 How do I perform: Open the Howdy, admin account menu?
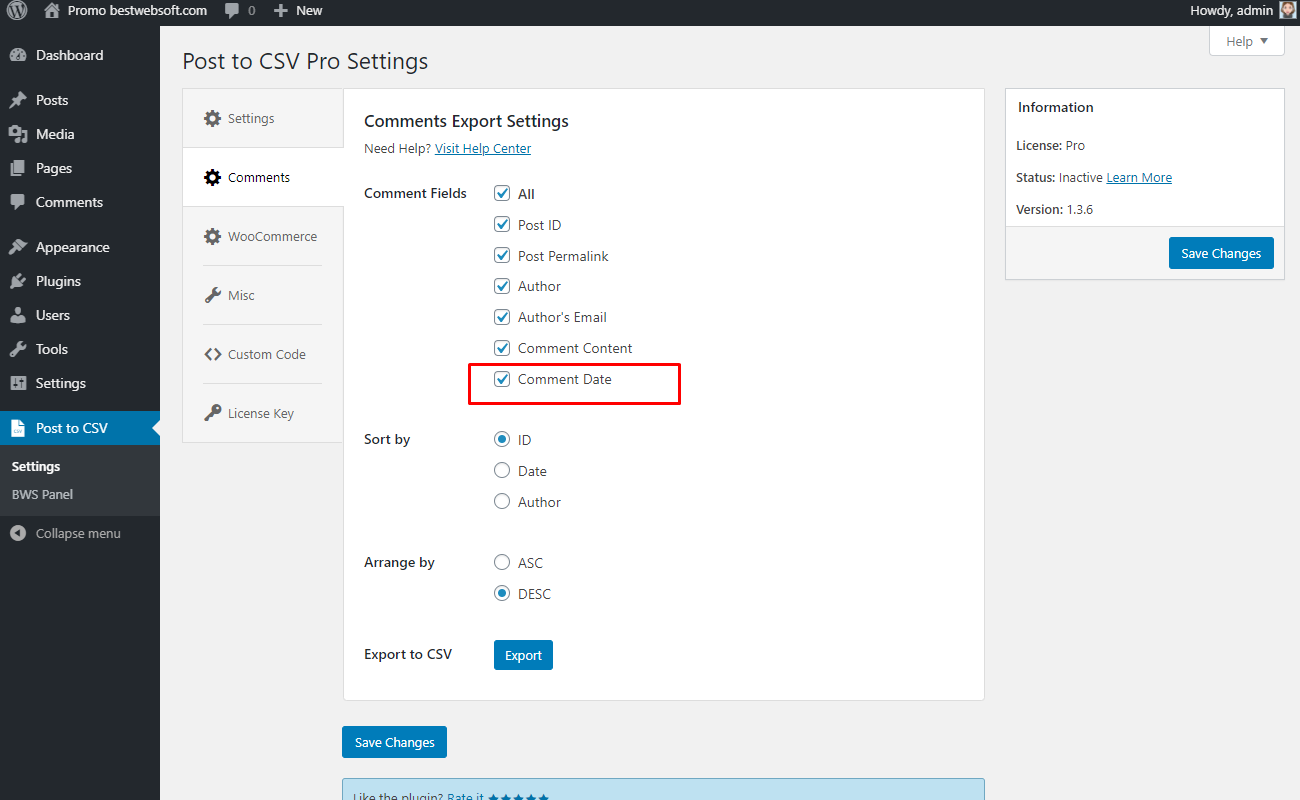click(x=1242, y=11)
